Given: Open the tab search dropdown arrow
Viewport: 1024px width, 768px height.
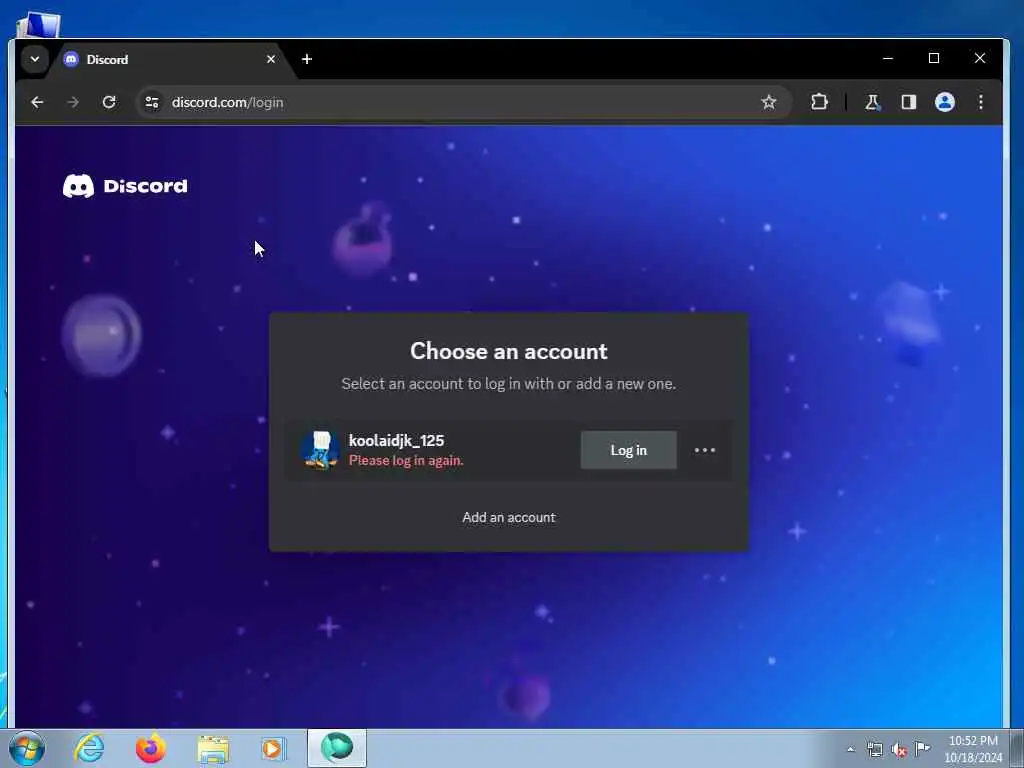Looking at the screenshot, I should [35, 59].
